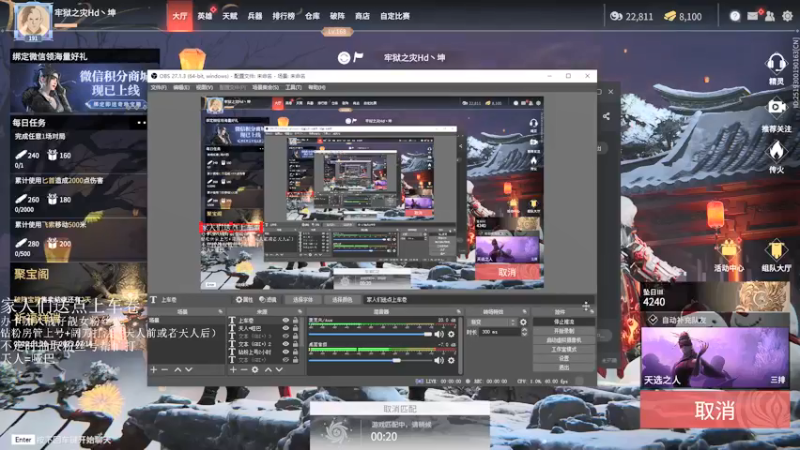Toggle 自动补充队友 auto-fill teammates checkbox
This screenshot has width=800, height=450.
click(653, 320)
